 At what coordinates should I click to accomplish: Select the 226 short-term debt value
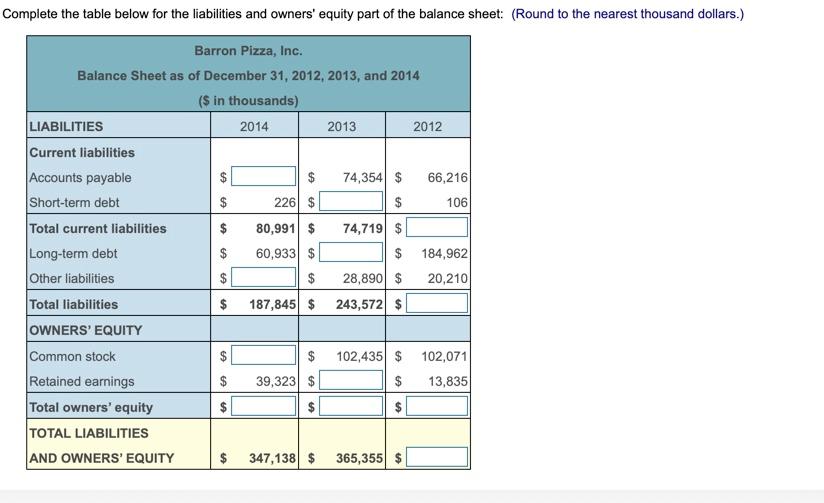(x=285, y=202)
